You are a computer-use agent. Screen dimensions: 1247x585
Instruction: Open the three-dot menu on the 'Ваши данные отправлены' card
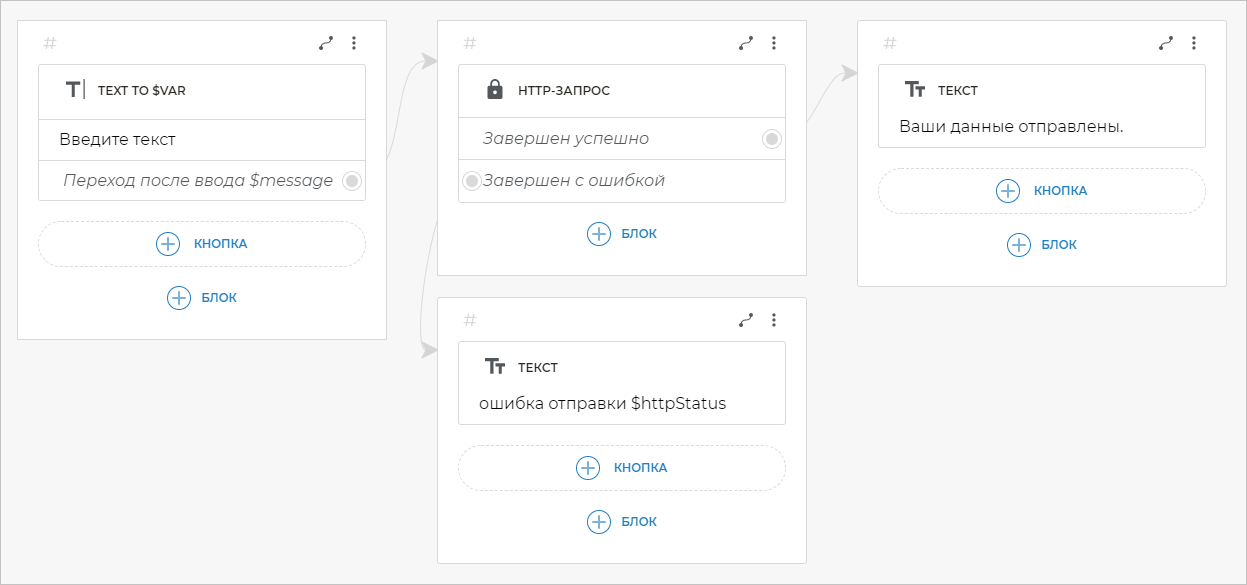click(x=1194, y=43)
